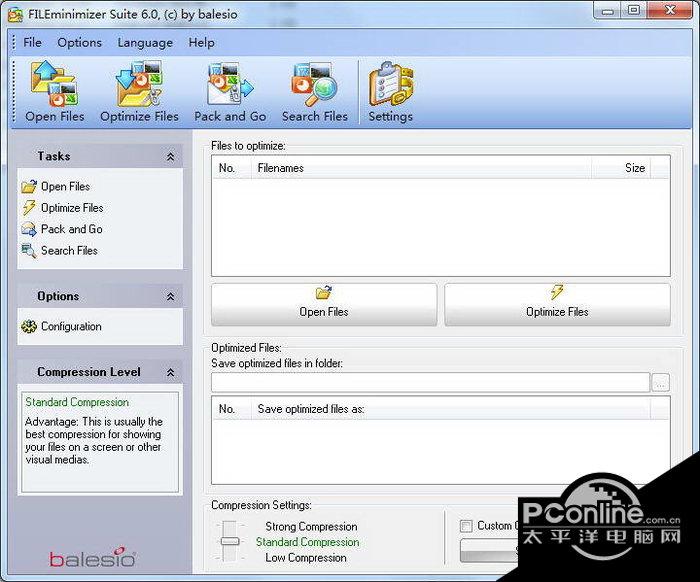This screenshot has height=582, width=700.
Task: Click the Compression Level header title
Action: (89, 372)
